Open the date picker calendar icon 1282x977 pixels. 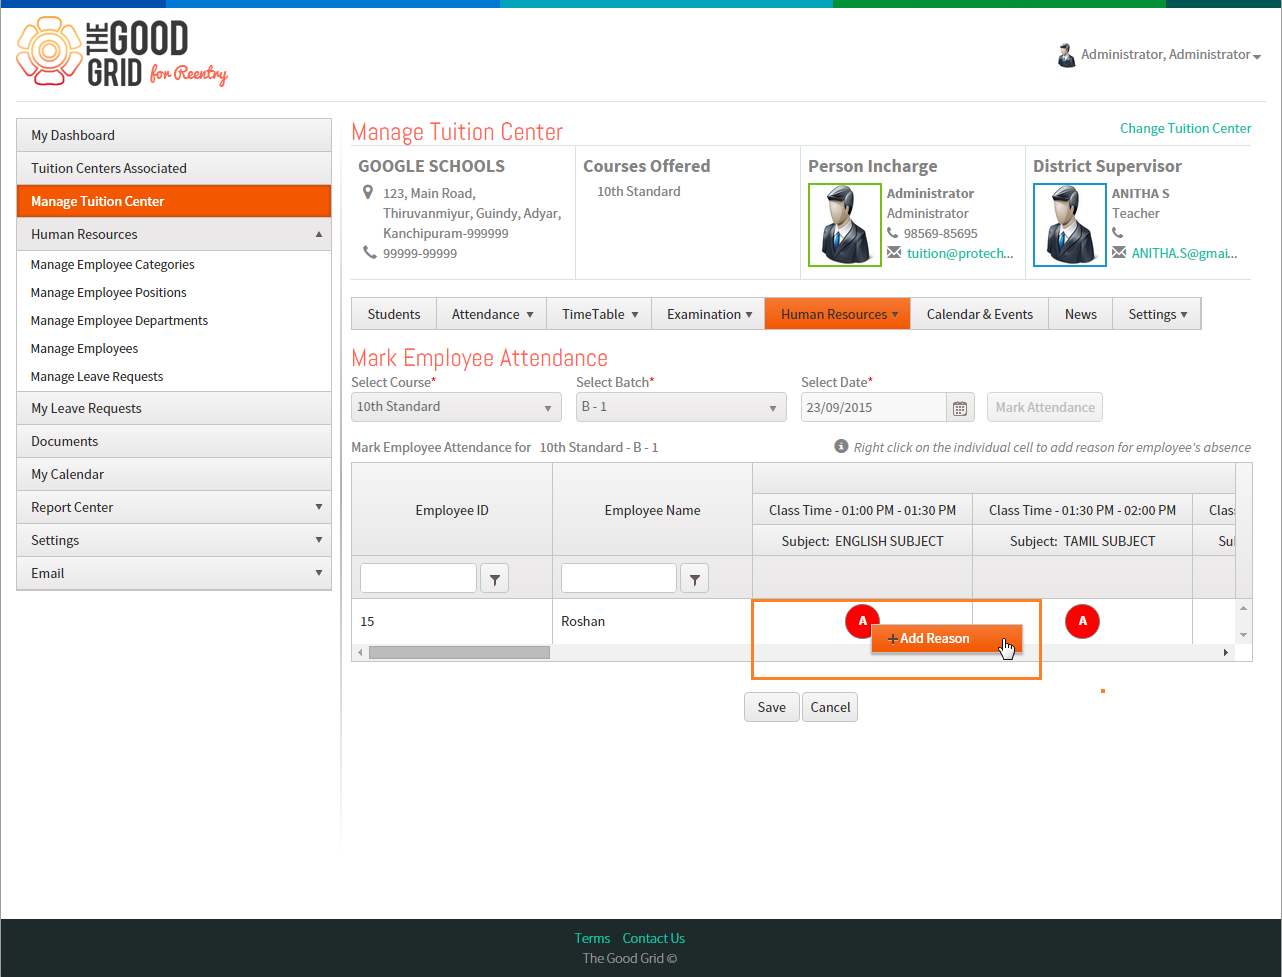(960, 407)
